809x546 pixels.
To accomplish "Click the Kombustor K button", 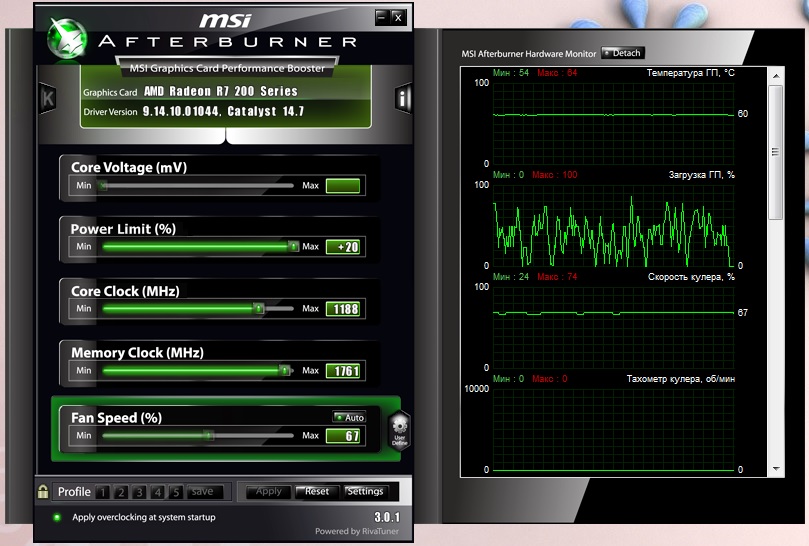I will 47,98.
